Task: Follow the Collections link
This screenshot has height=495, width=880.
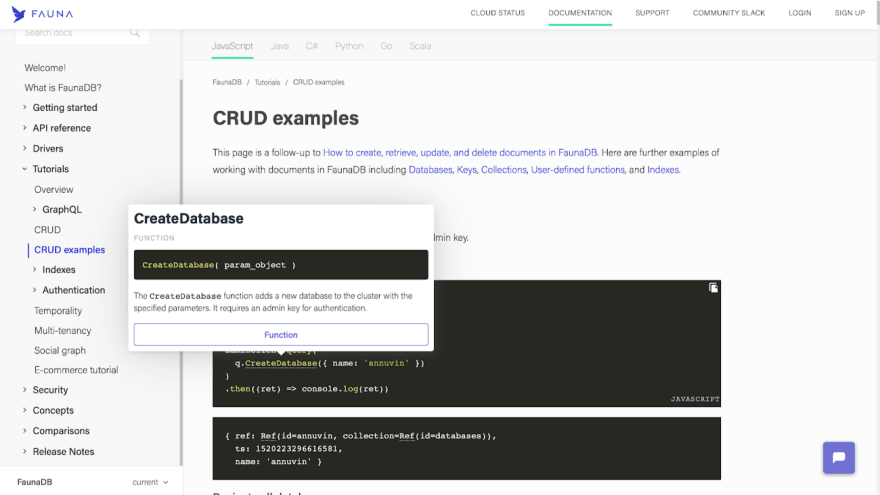Action: click(503, 169)
